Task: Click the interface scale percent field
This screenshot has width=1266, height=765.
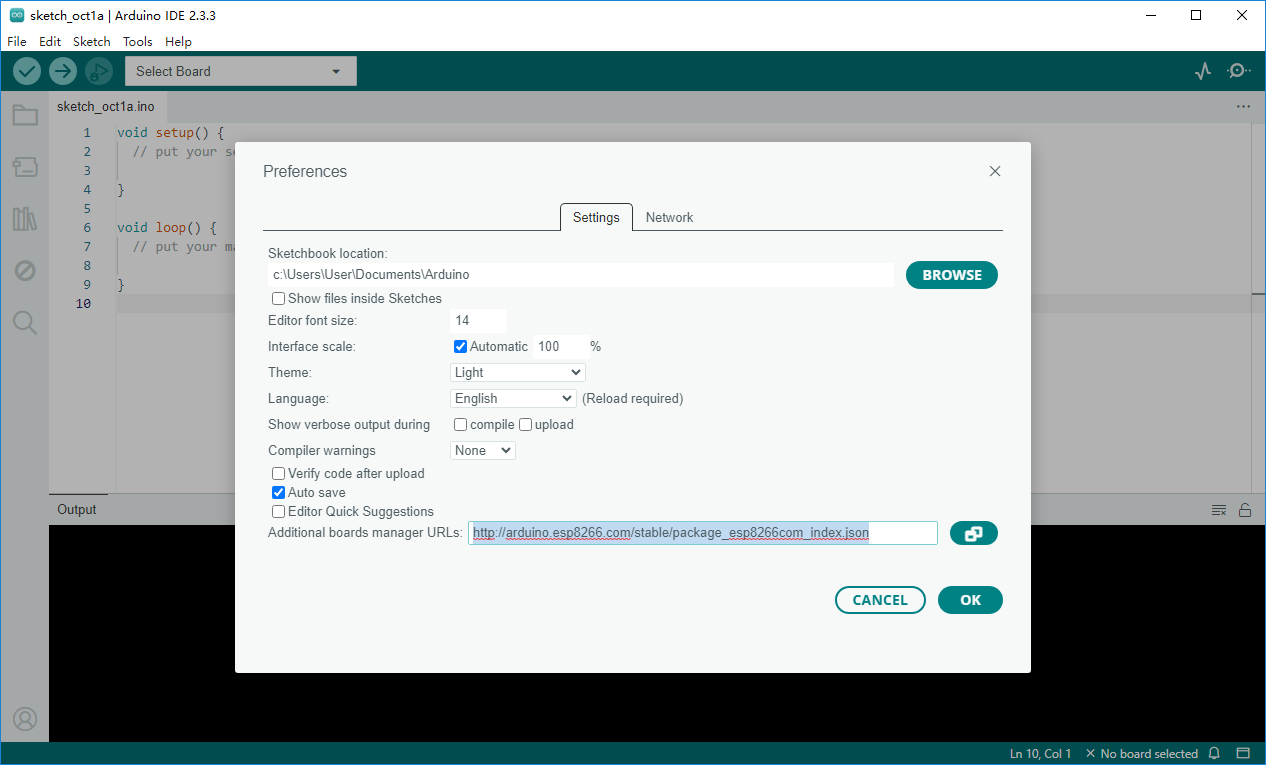Action: point(560,346)
